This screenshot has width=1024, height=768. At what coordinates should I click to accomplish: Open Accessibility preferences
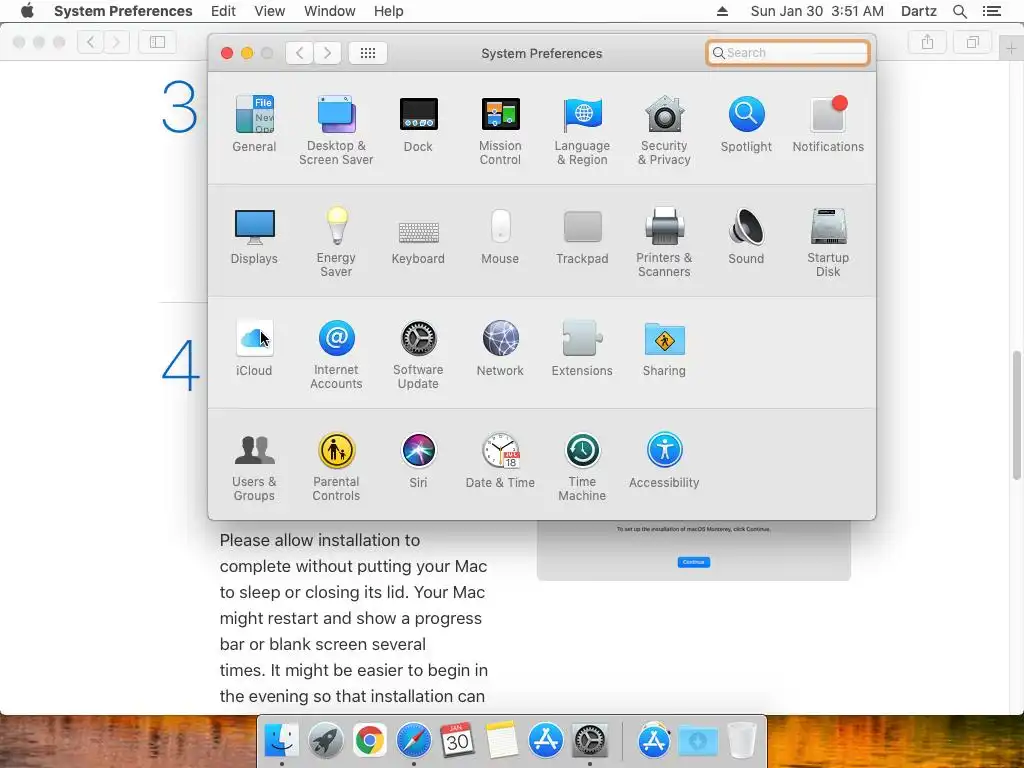[664, 460]
